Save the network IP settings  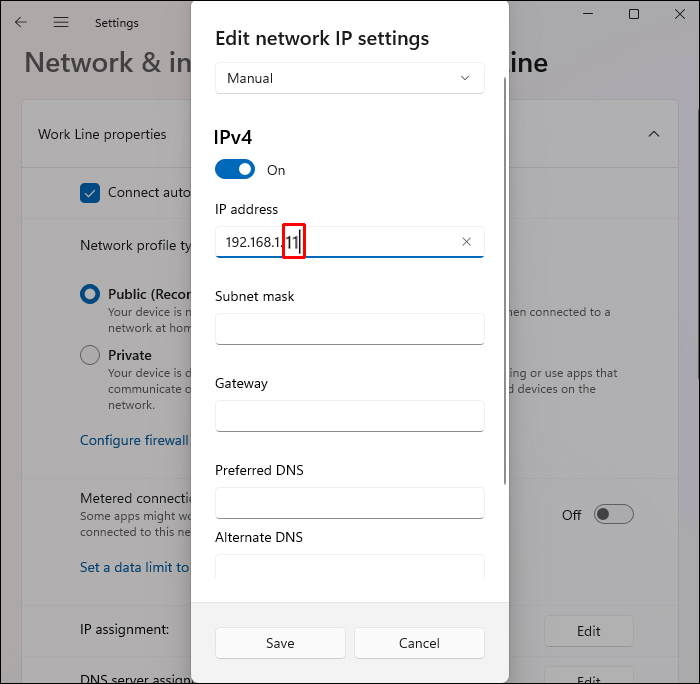(280, 643)
